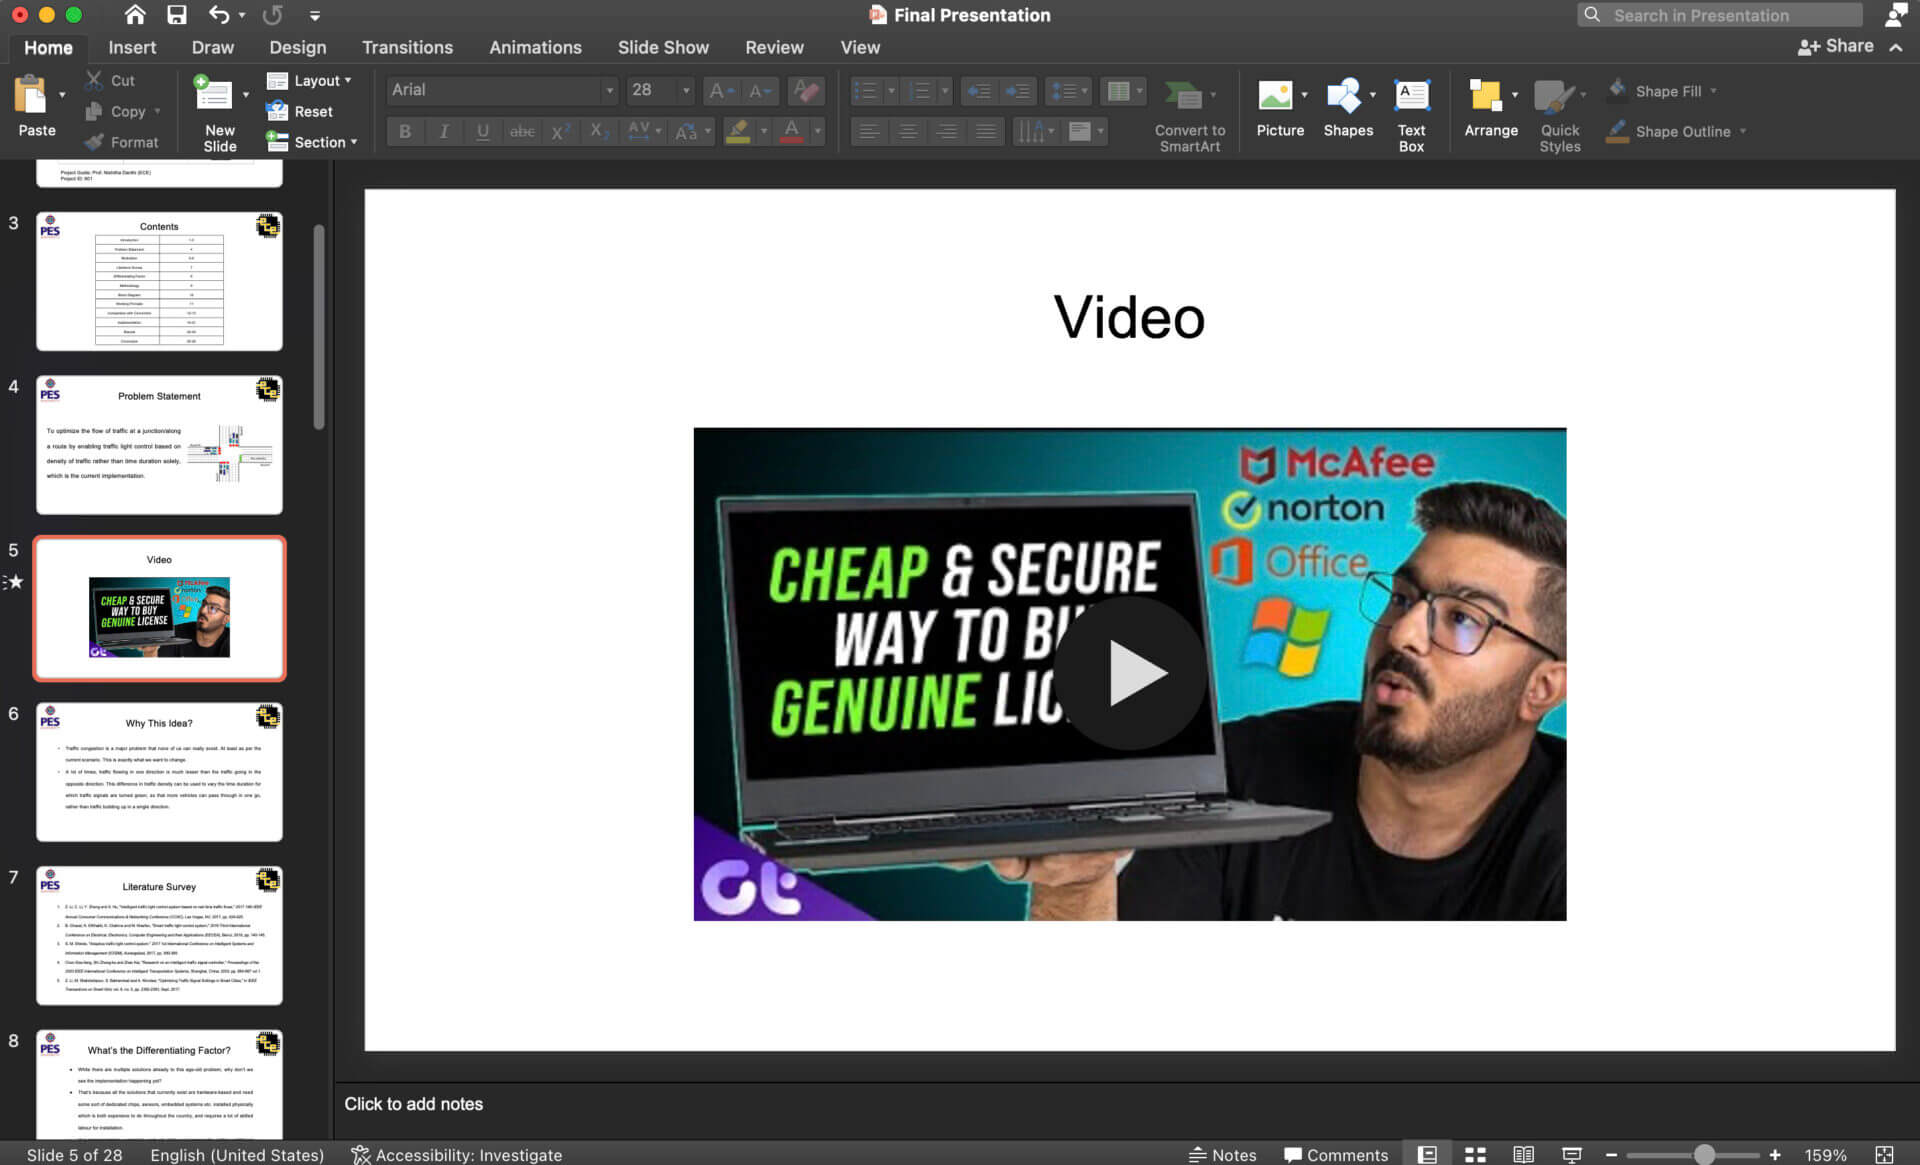This screenshot has height=1165, width=1920.
Task: Expand the Shape Outline dropdown arrow
Action: tap(1743, 131)
